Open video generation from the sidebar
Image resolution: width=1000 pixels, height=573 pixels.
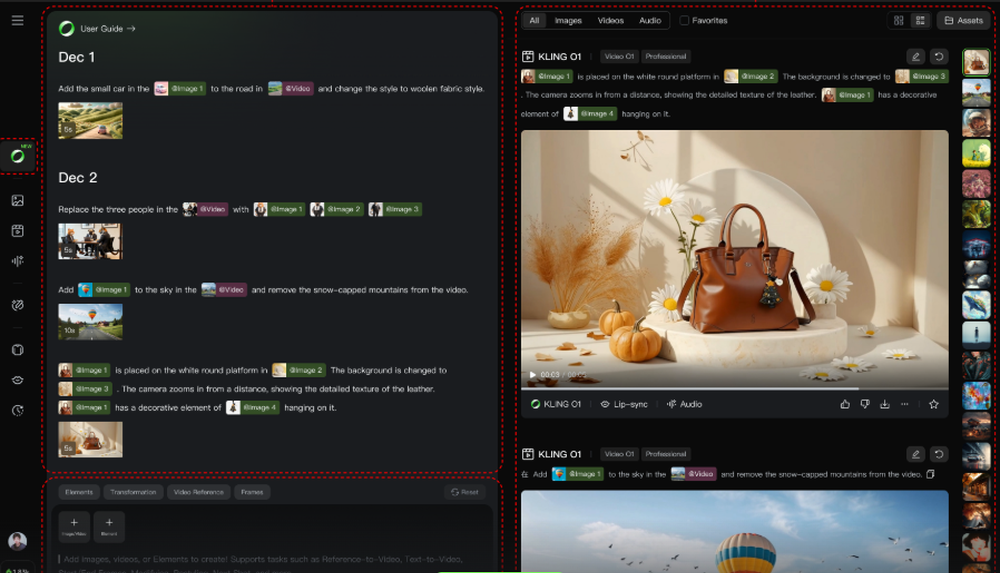click(18, 230)
